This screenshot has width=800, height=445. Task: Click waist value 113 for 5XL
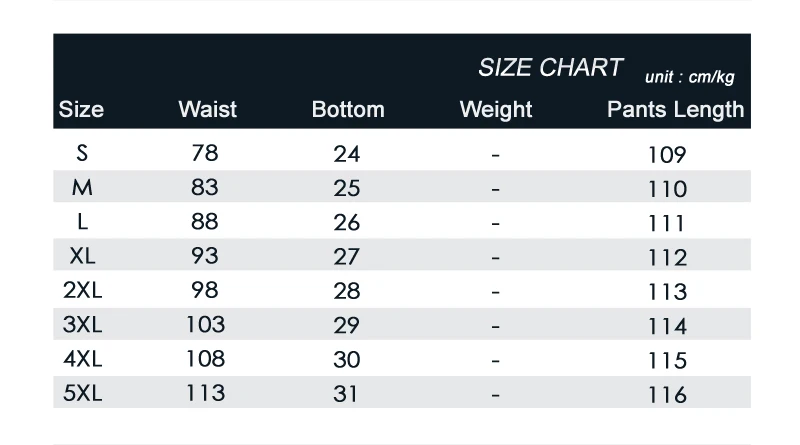(x=205, y=393)
